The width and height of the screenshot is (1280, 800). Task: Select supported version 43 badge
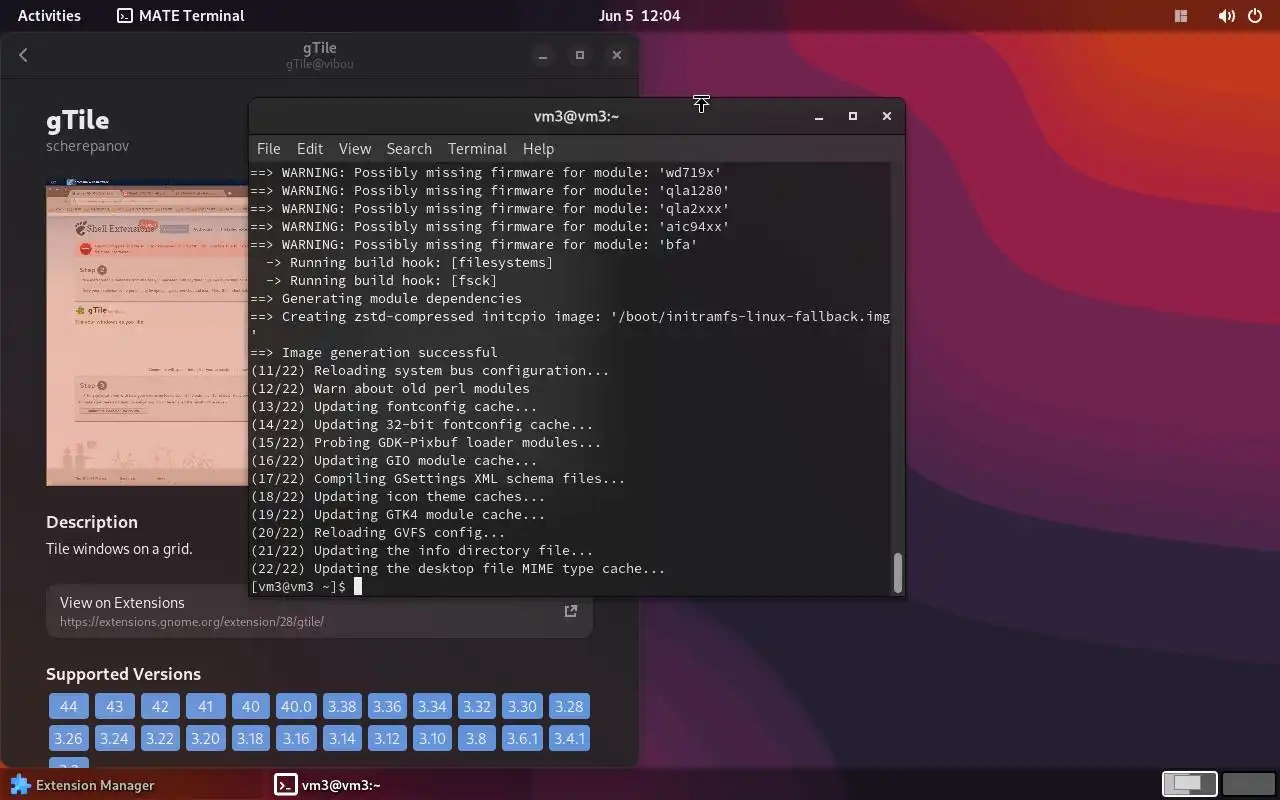[114, 706]
